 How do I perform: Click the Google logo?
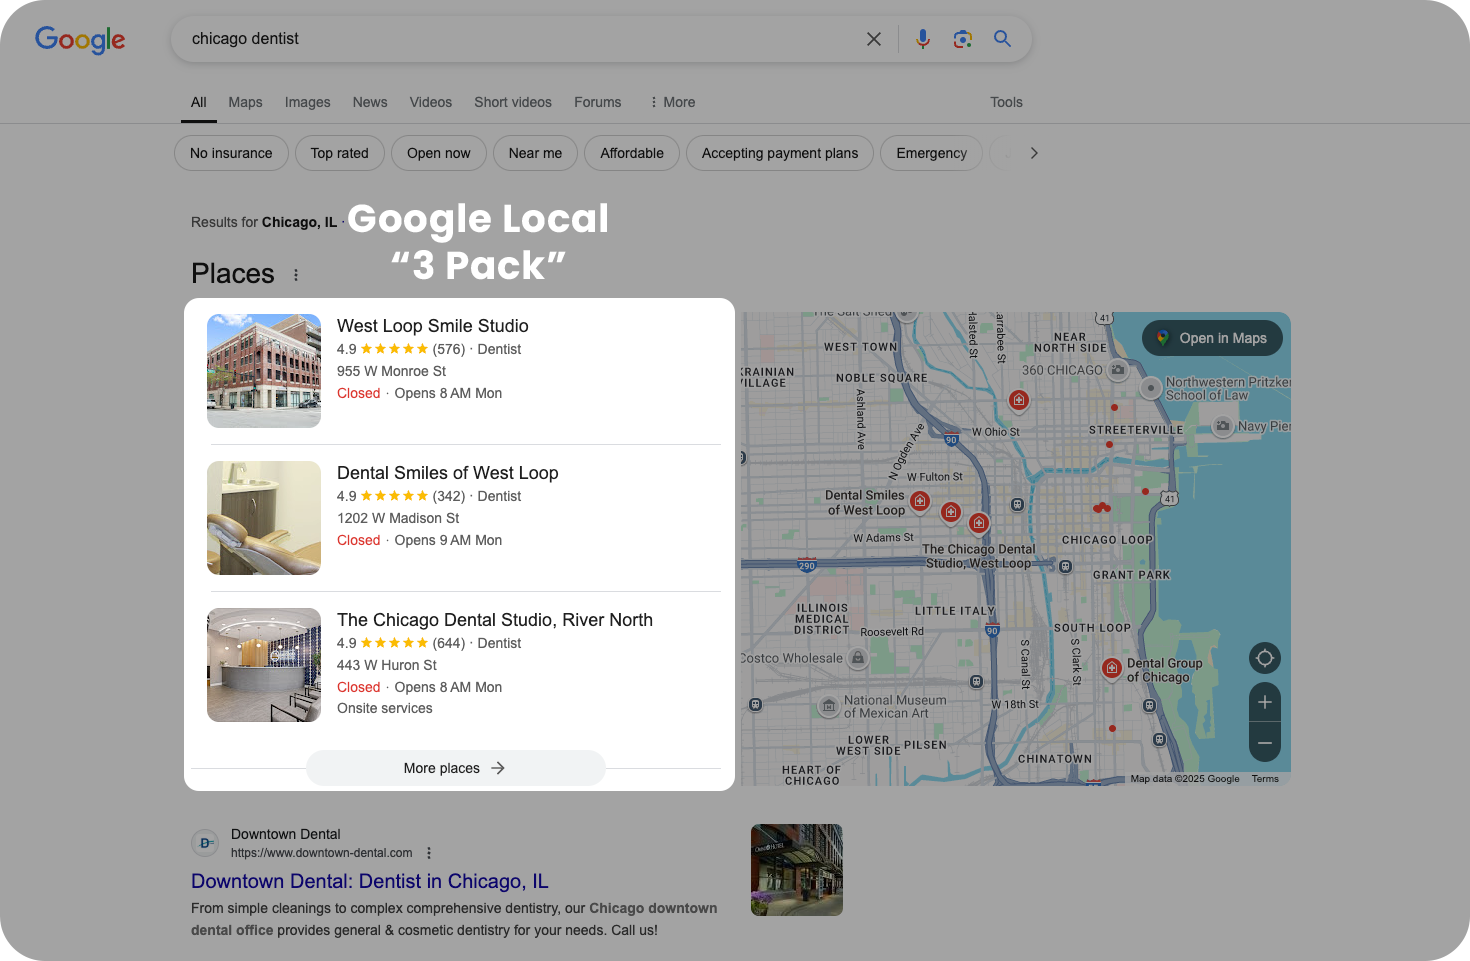coord(80,39)
